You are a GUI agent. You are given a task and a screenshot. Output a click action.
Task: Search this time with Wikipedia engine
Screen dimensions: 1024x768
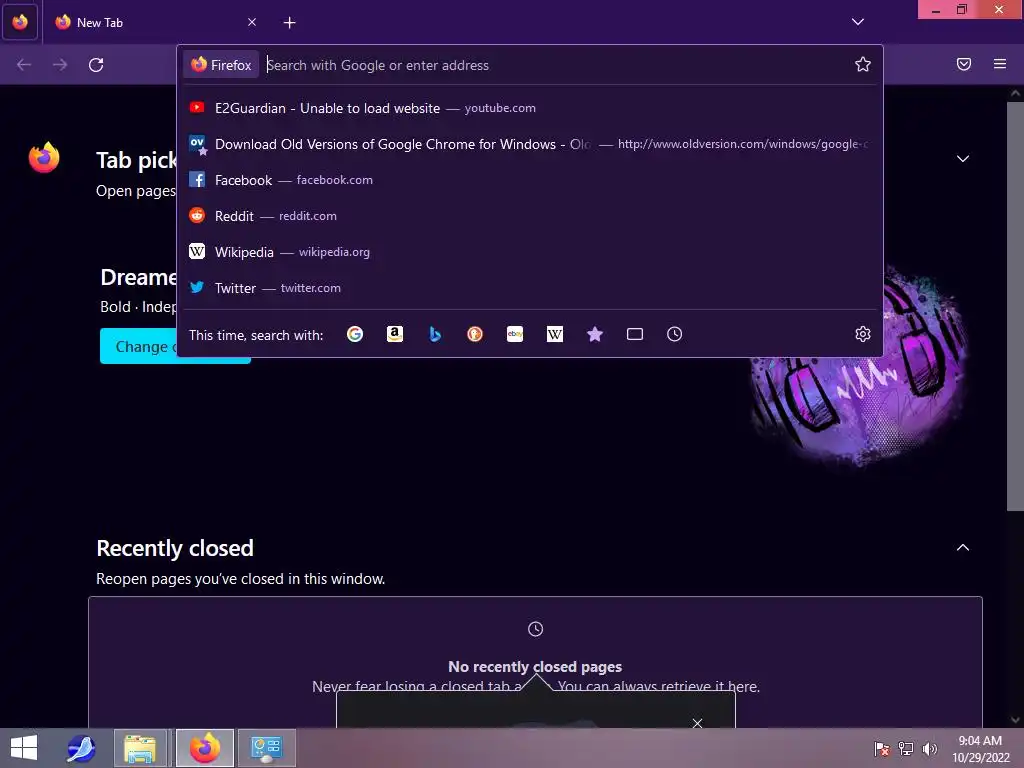pyautogui.click(x=554, y=334)
